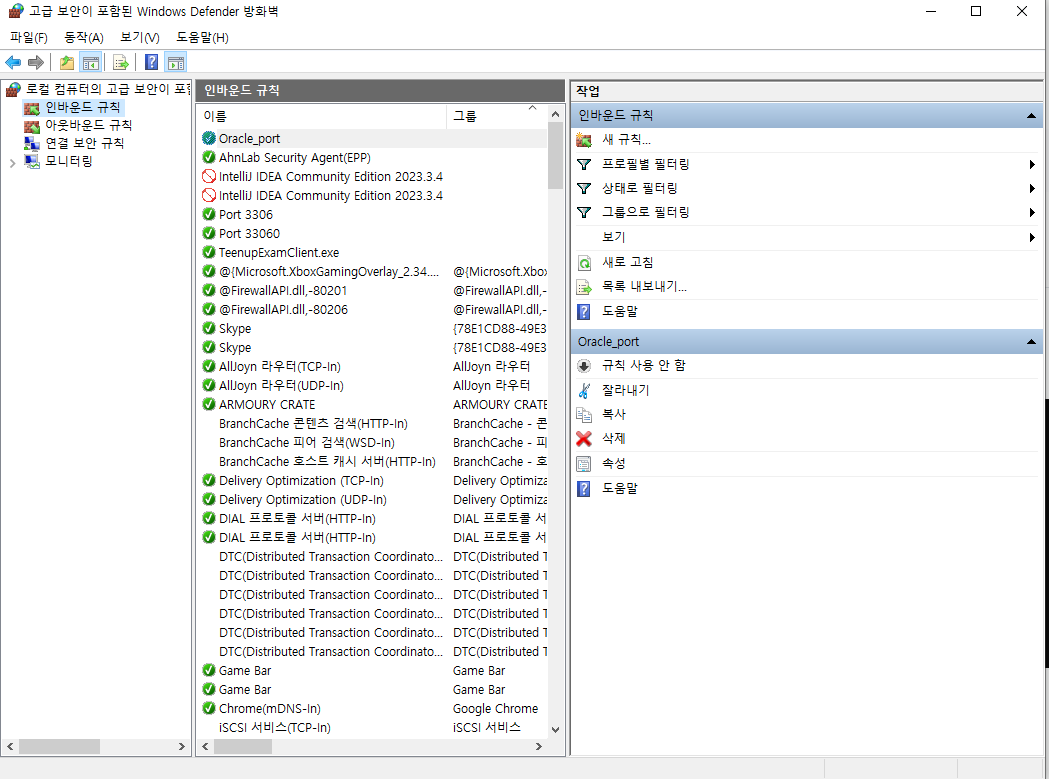Screen dimensions: 1049x779
Task: Click the 규칙 사용 안 함 icon
Action: [584, 366]
